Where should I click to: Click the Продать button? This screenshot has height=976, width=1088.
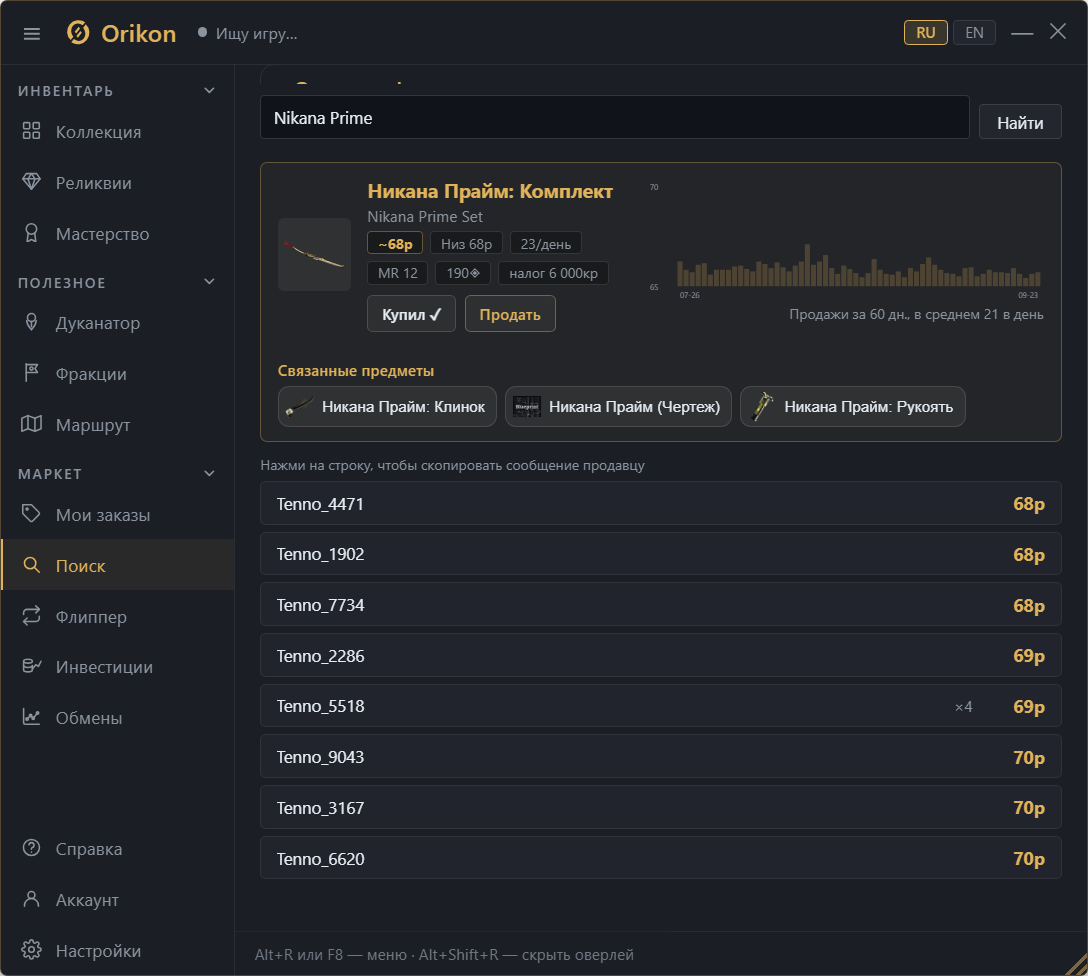click(510, 314)
